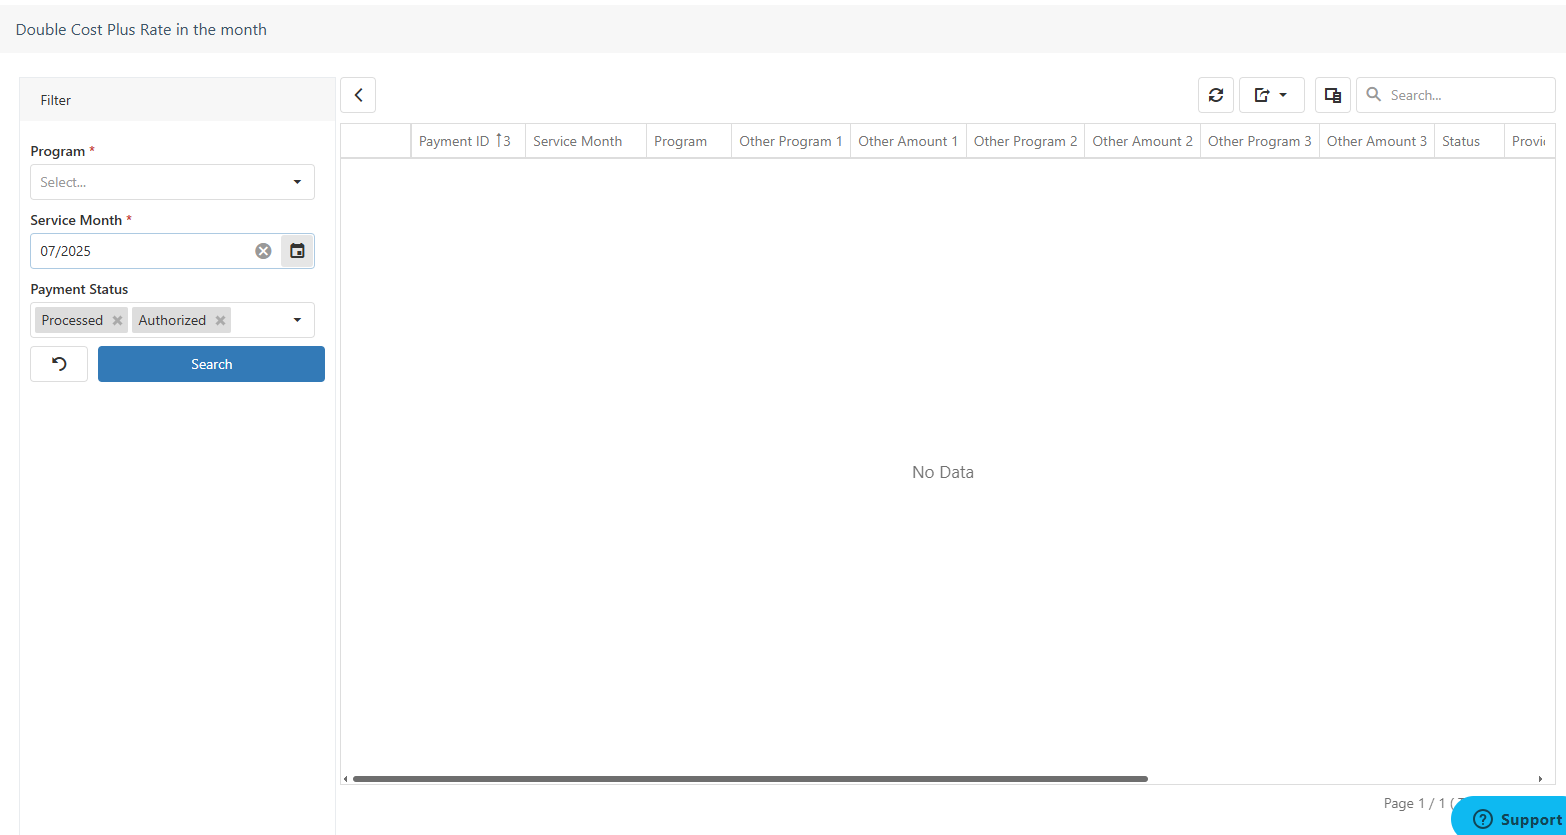Click the refresh grid icon
Image resolution: width=1566 pixels, height=835 pixels.
(1215, 95)
